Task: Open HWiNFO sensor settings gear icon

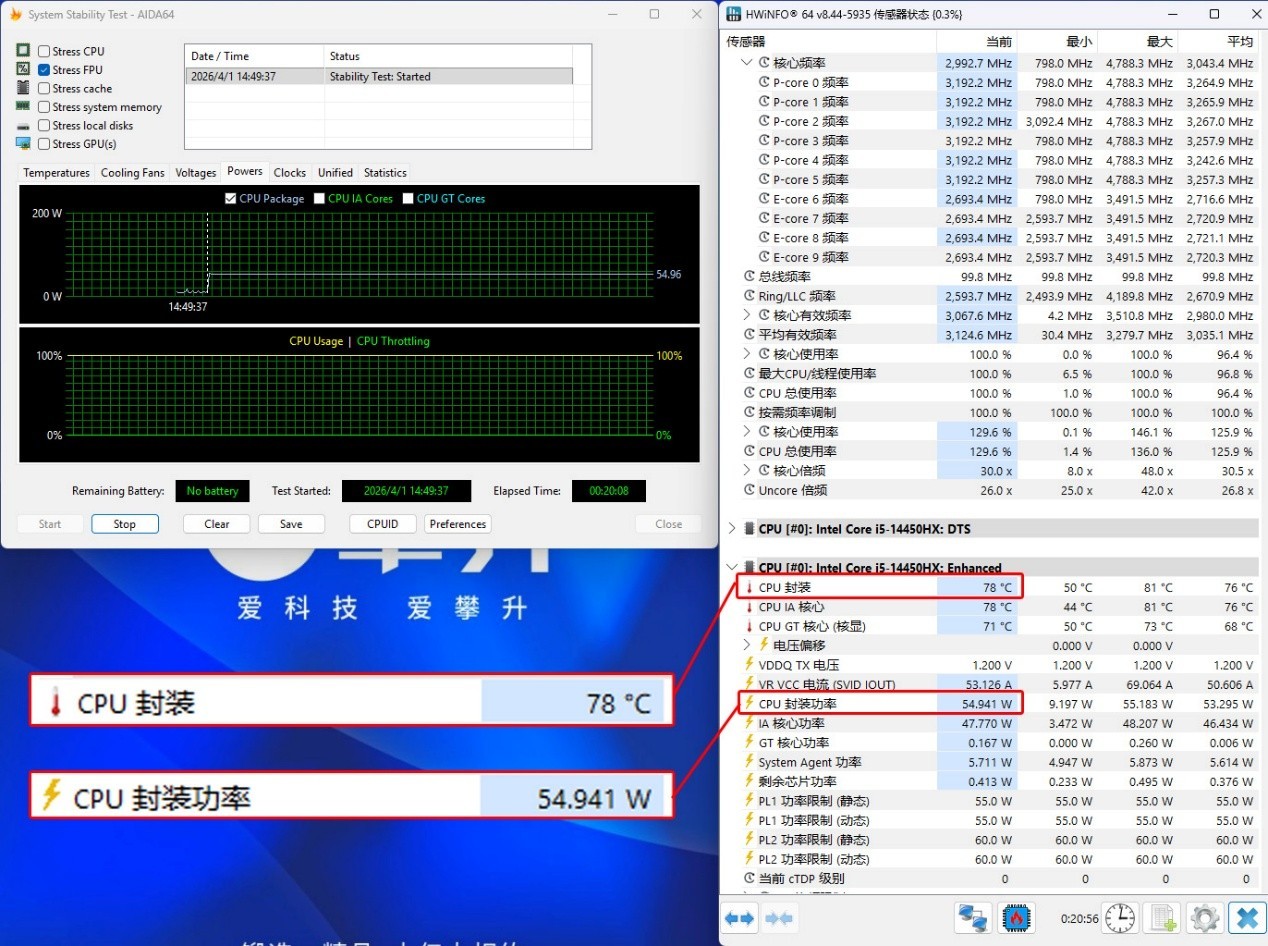Action: click(1205, 918)
